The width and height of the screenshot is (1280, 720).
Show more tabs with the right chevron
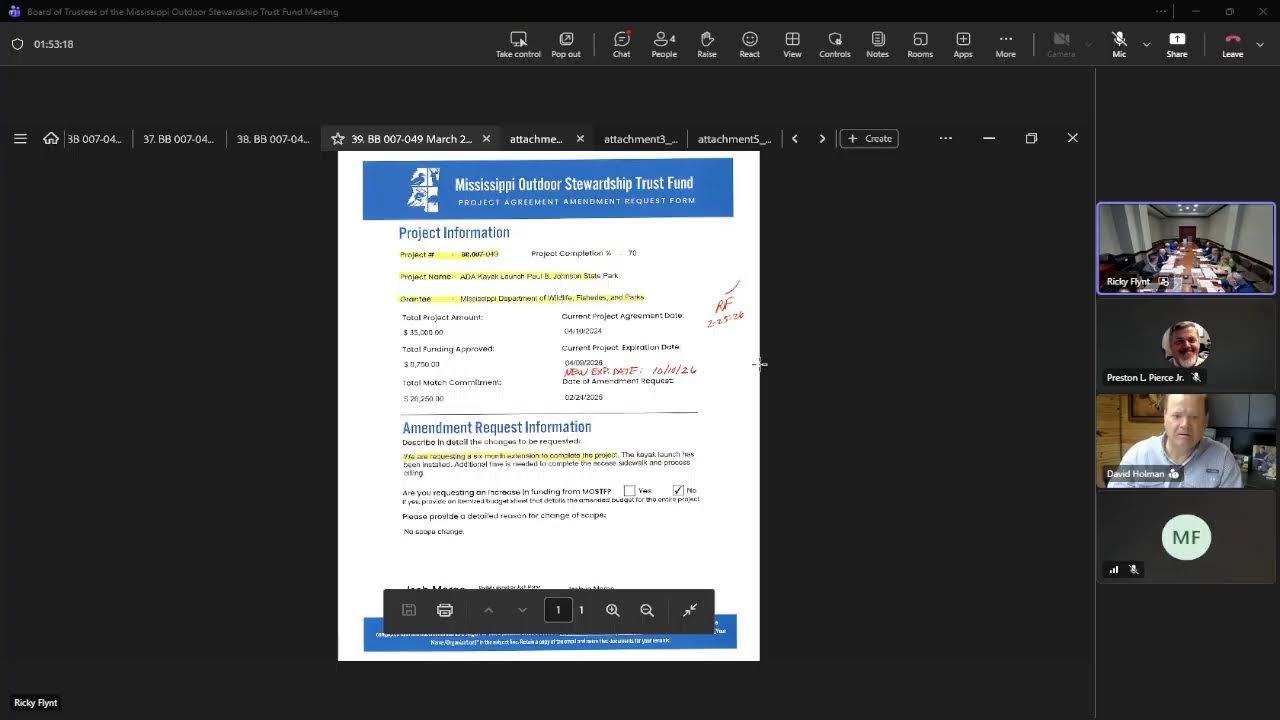(822, 139)
